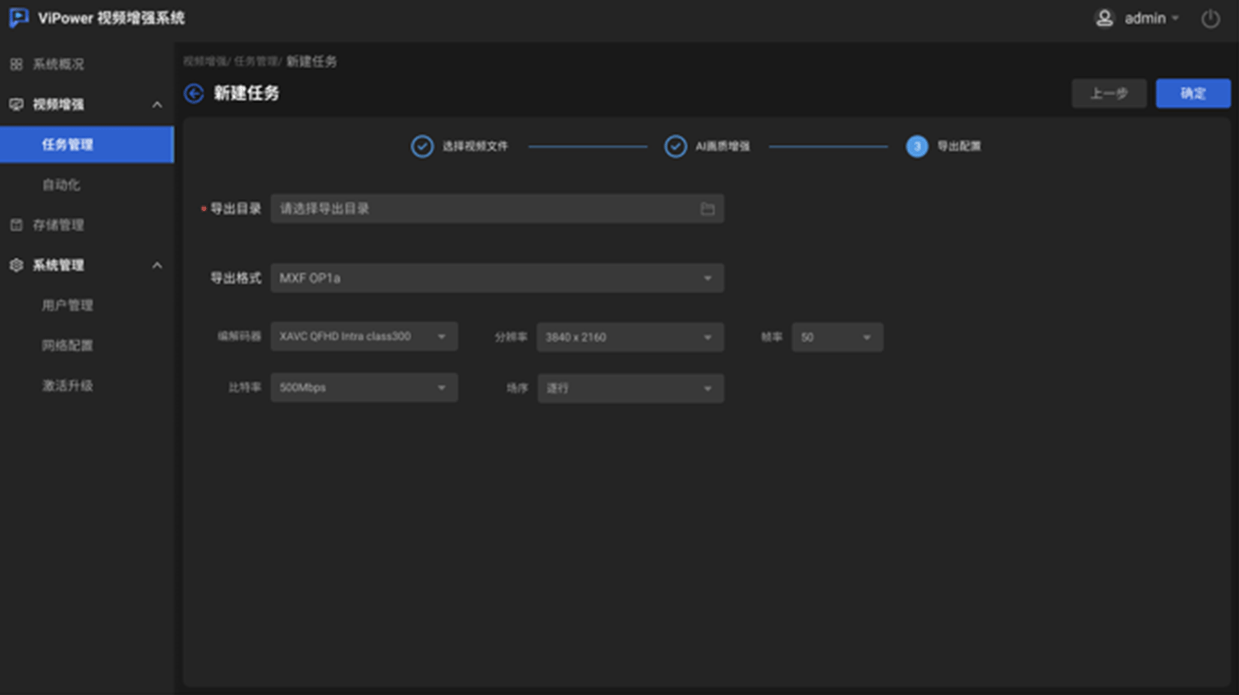Click the ViPower logo icon
This screenshot has height=695, width=1239.
(x=18, y=18)
